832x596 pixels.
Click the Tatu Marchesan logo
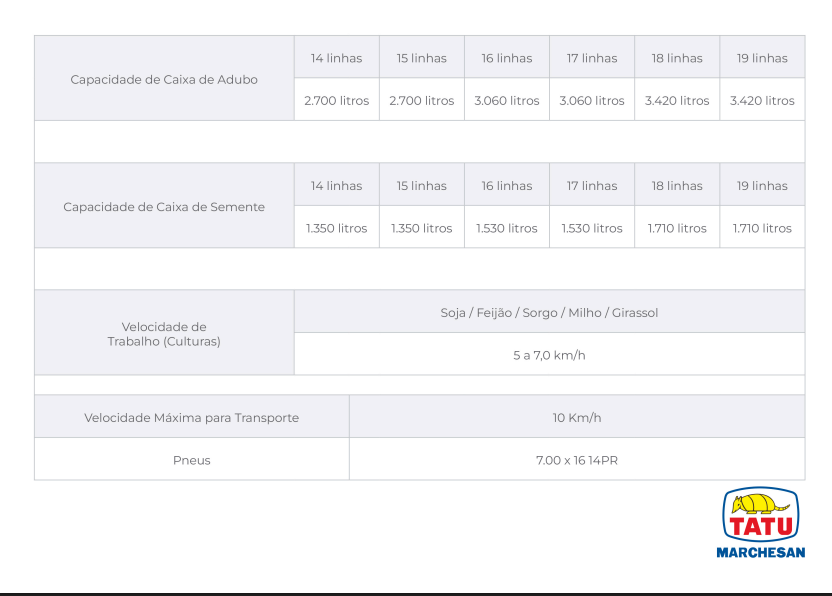point(761,523)
